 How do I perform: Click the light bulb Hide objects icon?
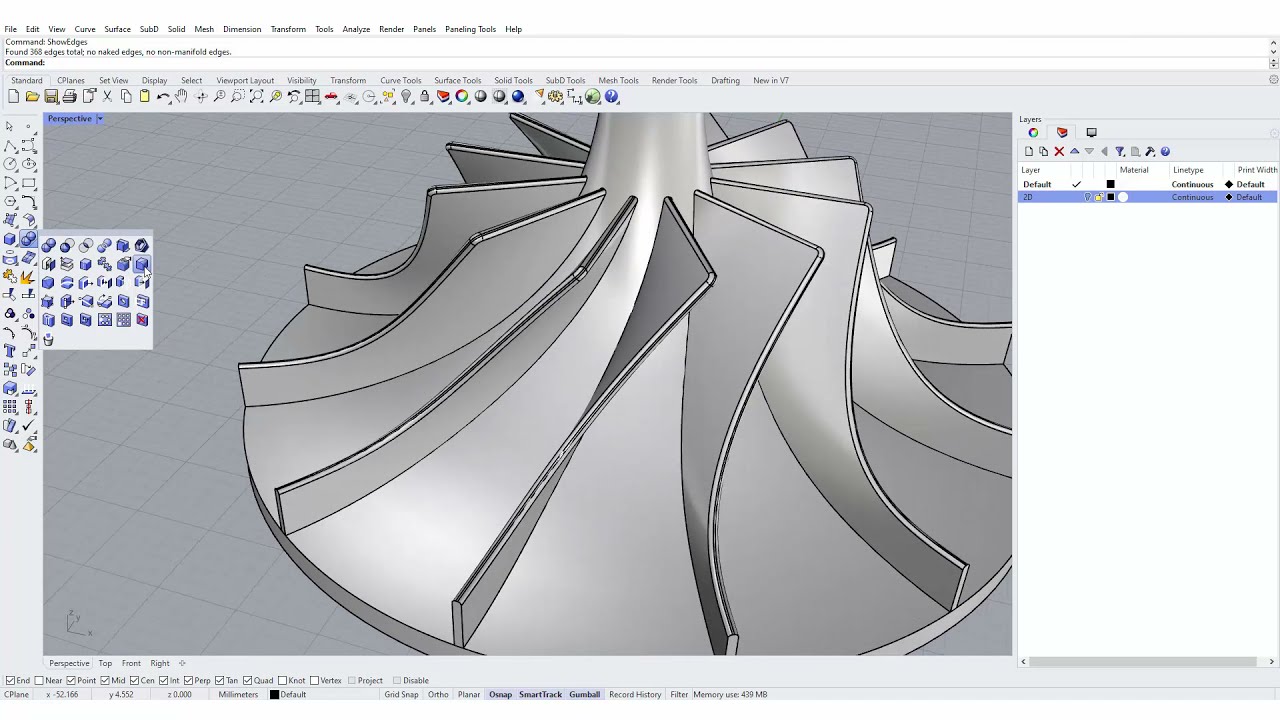pyautogui.click(x=406, y=97)
